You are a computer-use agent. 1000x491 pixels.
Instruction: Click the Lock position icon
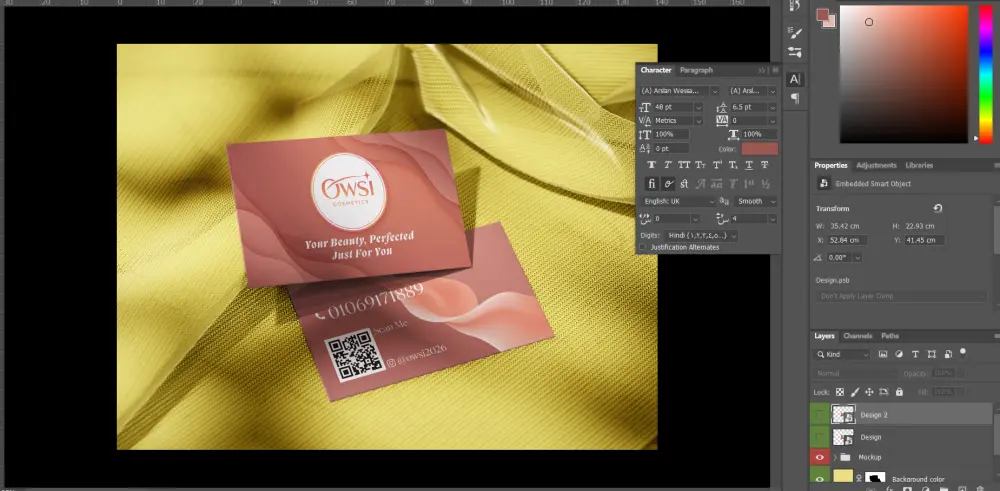click(869, 392)
